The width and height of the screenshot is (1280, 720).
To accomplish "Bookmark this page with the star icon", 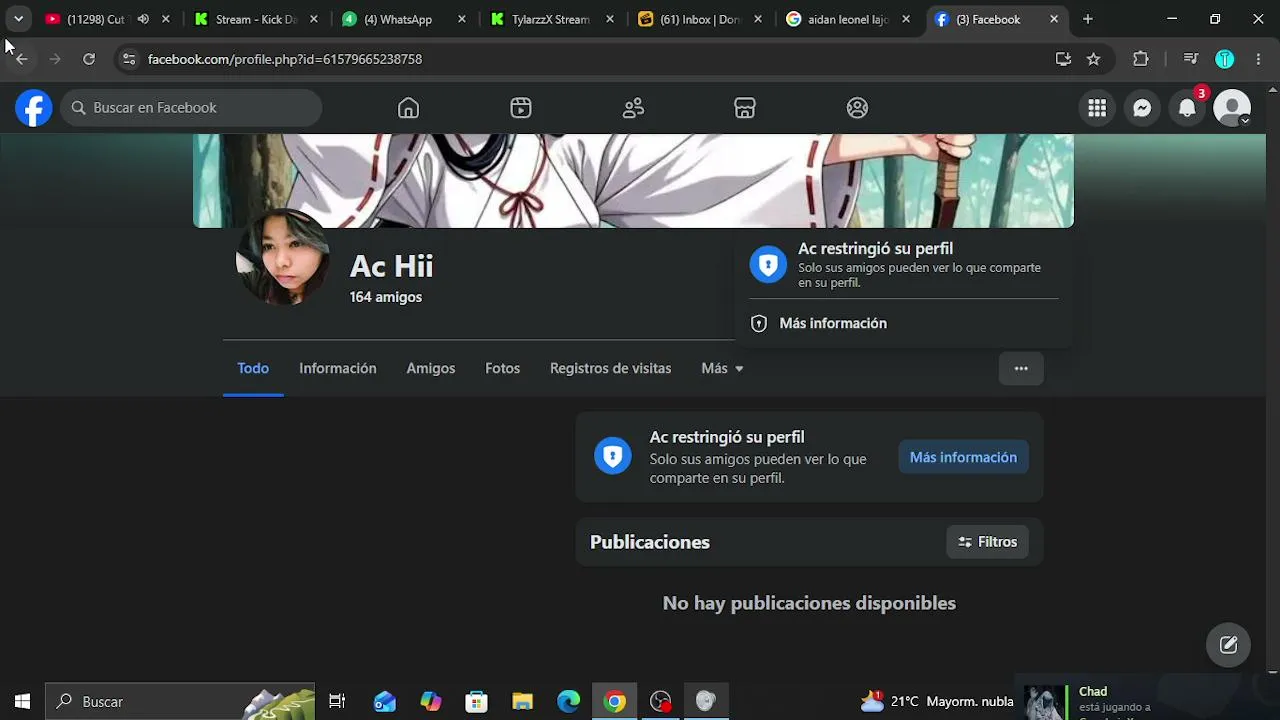I will (1093, 59).
